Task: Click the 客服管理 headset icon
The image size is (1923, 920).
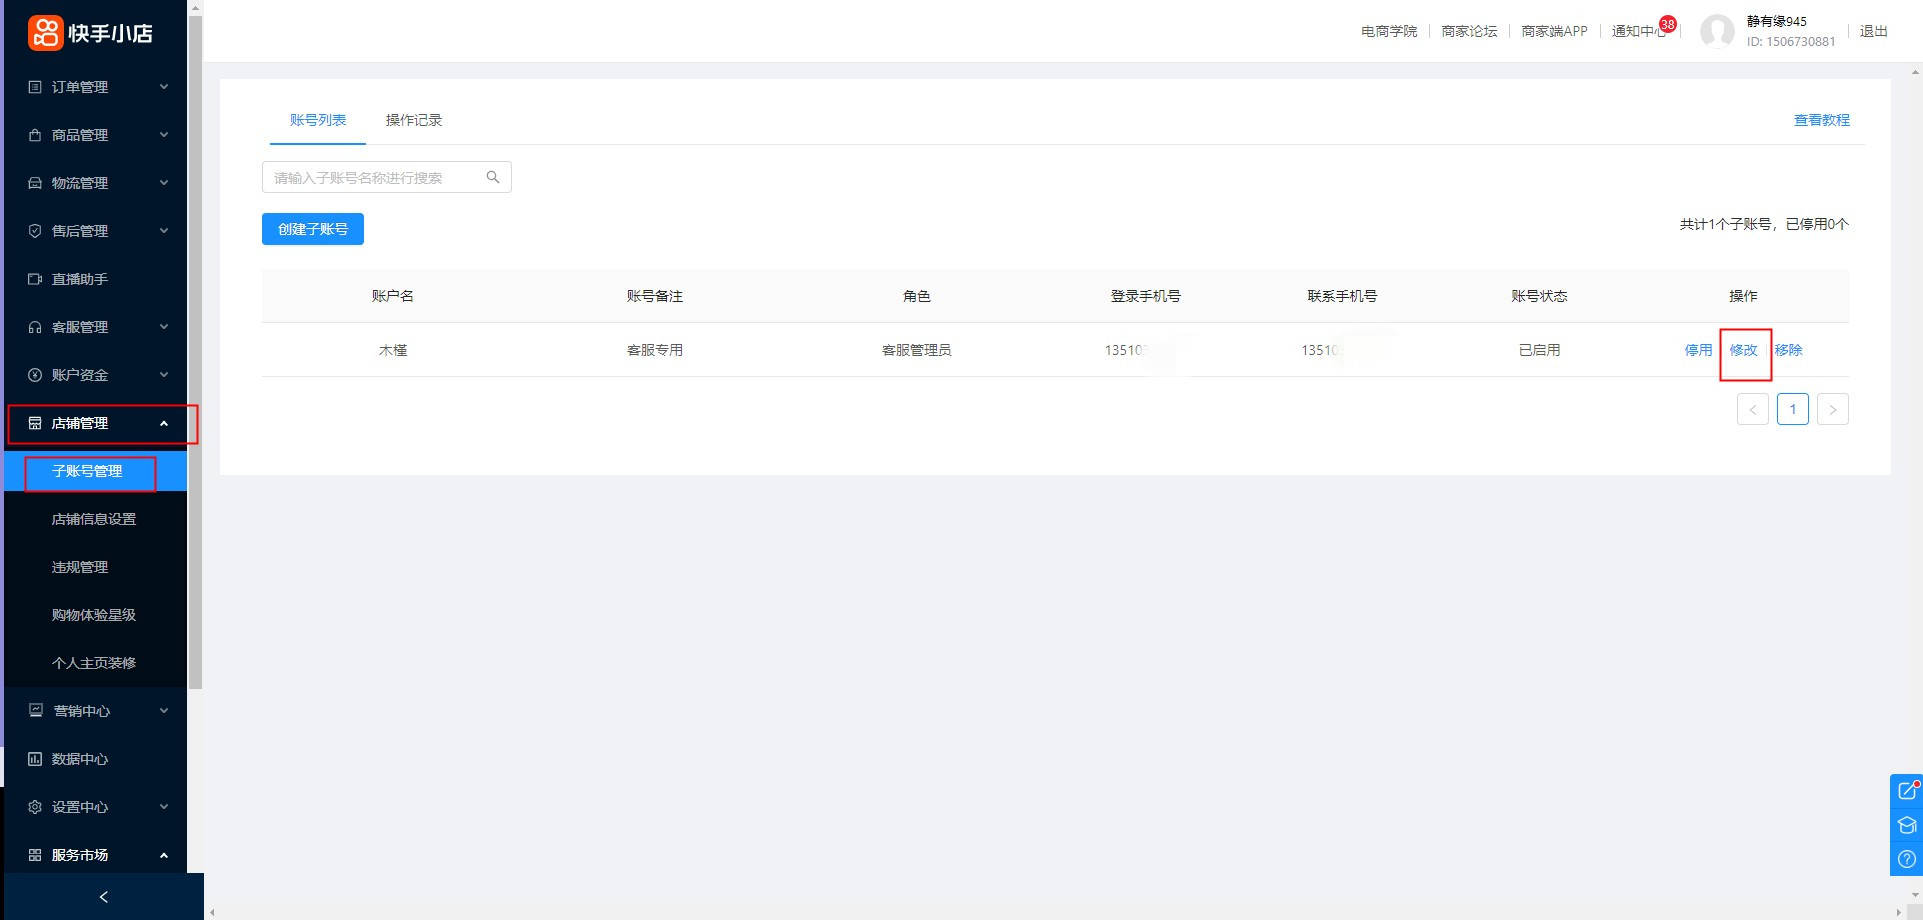Action: point(35,326)
